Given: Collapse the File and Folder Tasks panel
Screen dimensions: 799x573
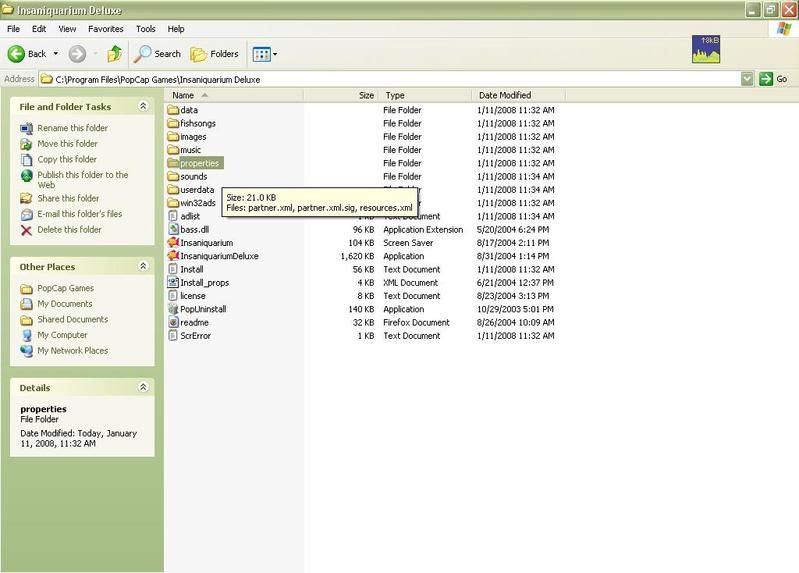Looking at the screenshot, I should (143, 106).
